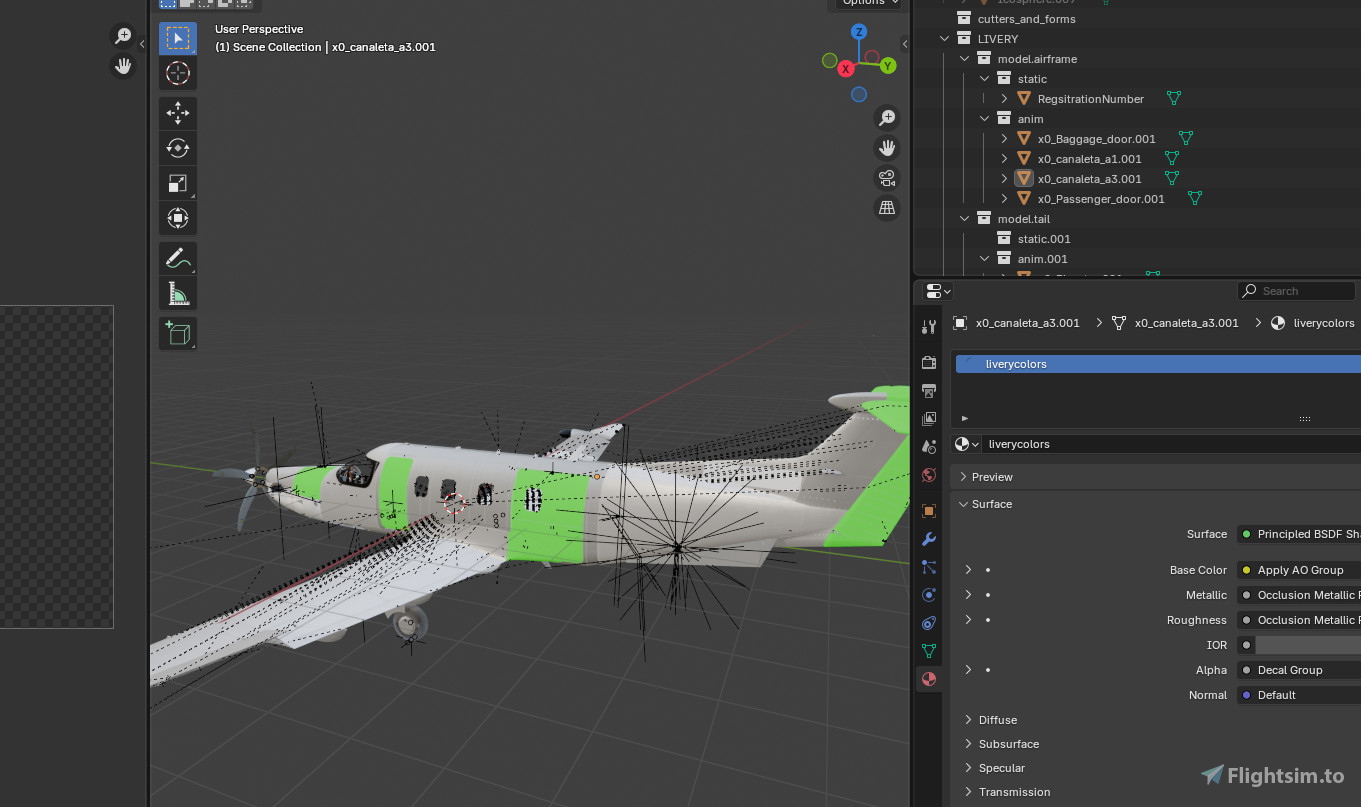Switch to World Properties globe tab

pyautogui.click(x=928, y=475)
